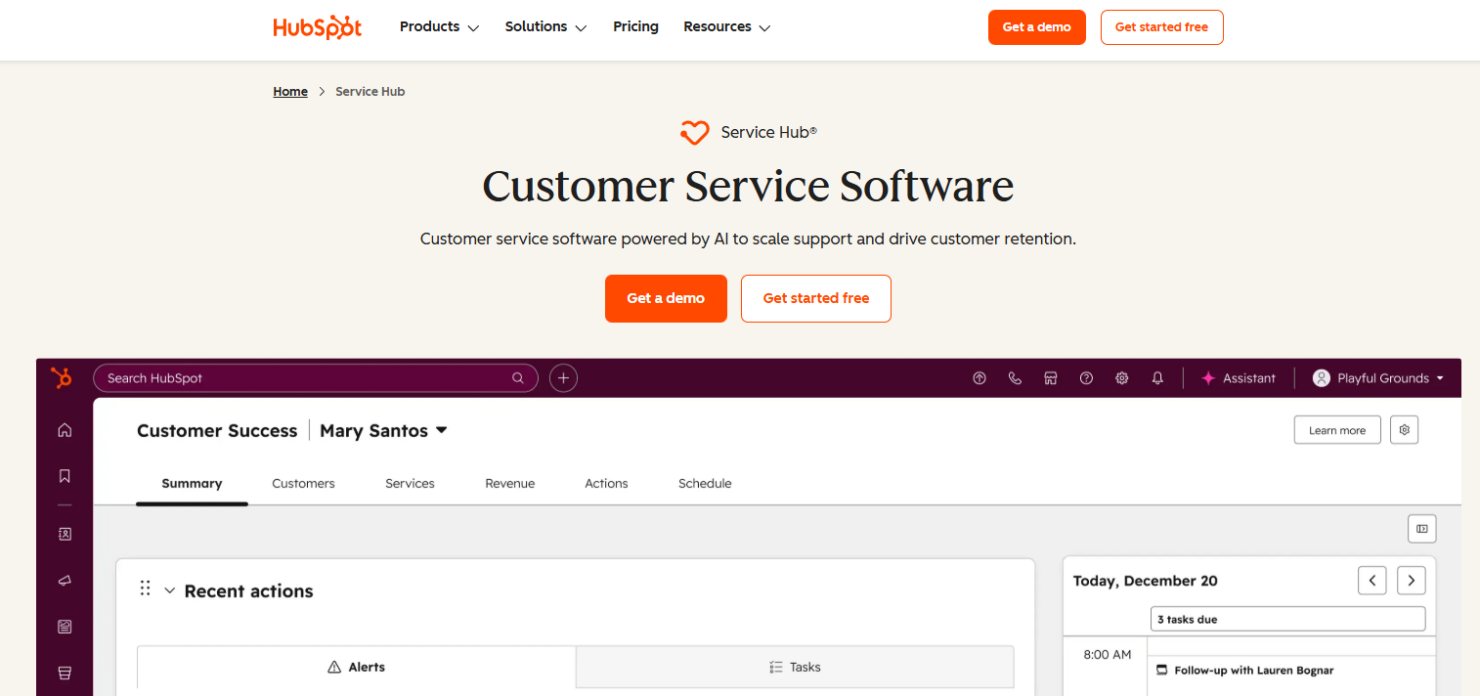Screen dimensions: 1480x696
Task: Click the Search HubSpot field
Action: [x=316, y=378]
